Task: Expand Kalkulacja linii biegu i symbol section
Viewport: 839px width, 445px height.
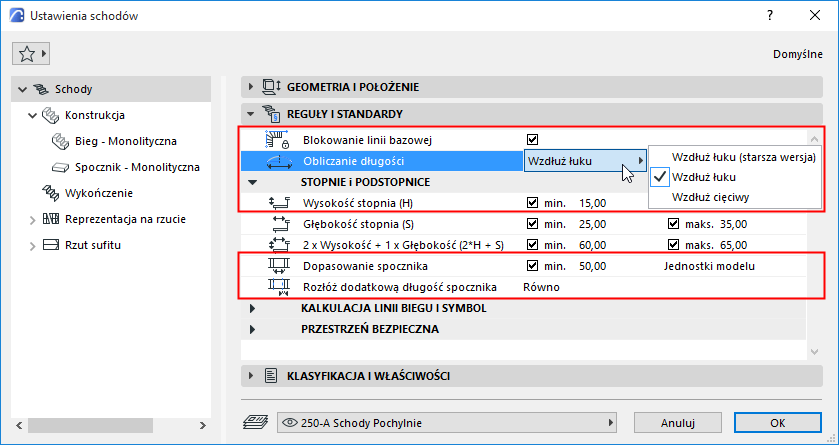Action: 253,309
